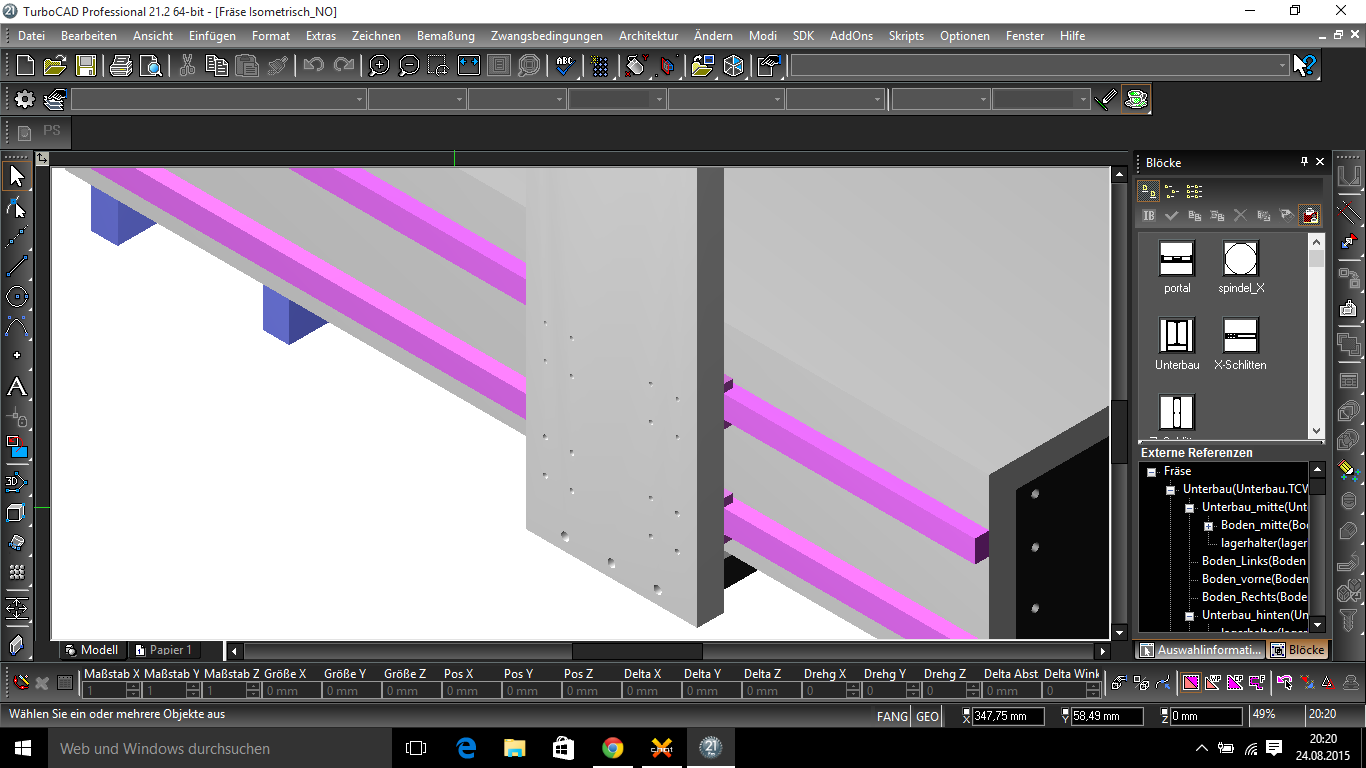The width and height of the screenshot is (1366, 768).
Task: Activate the zoom window tool
Action: point(439,66)
